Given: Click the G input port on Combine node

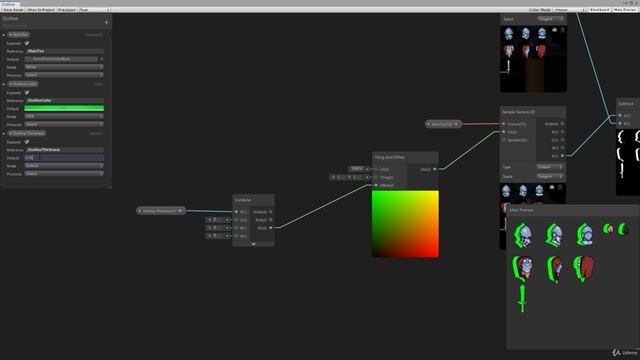Looking at the screenshot, I should point(236,220).
